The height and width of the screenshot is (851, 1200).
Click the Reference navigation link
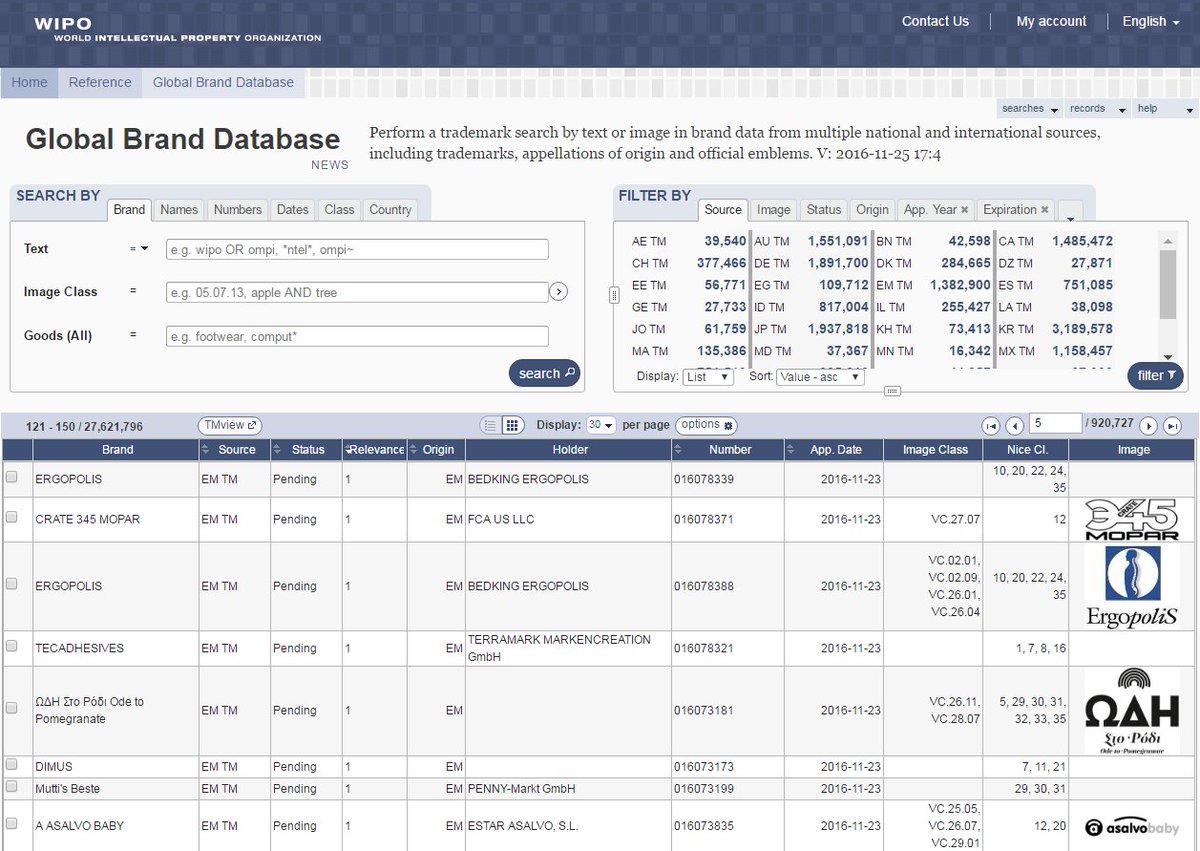click(100, 82)
